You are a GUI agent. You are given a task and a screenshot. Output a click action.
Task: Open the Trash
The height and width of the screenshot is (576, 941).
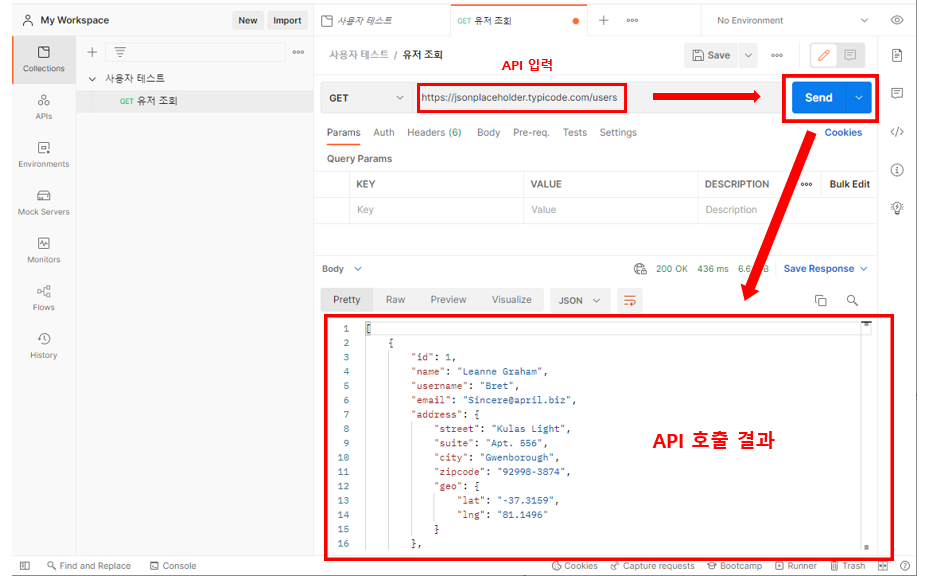(x=847, y=566)
